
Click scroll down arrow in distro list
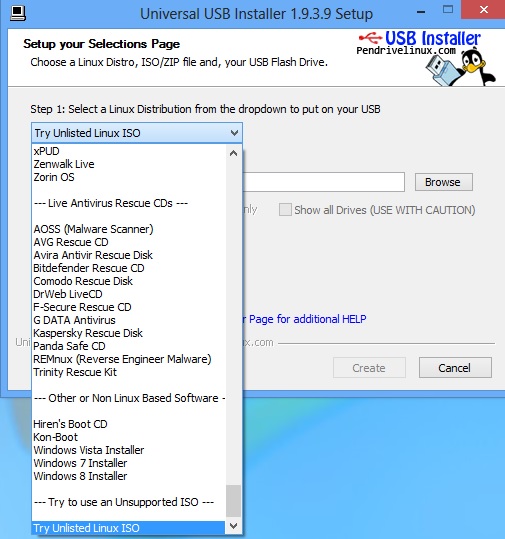point(233,526)
